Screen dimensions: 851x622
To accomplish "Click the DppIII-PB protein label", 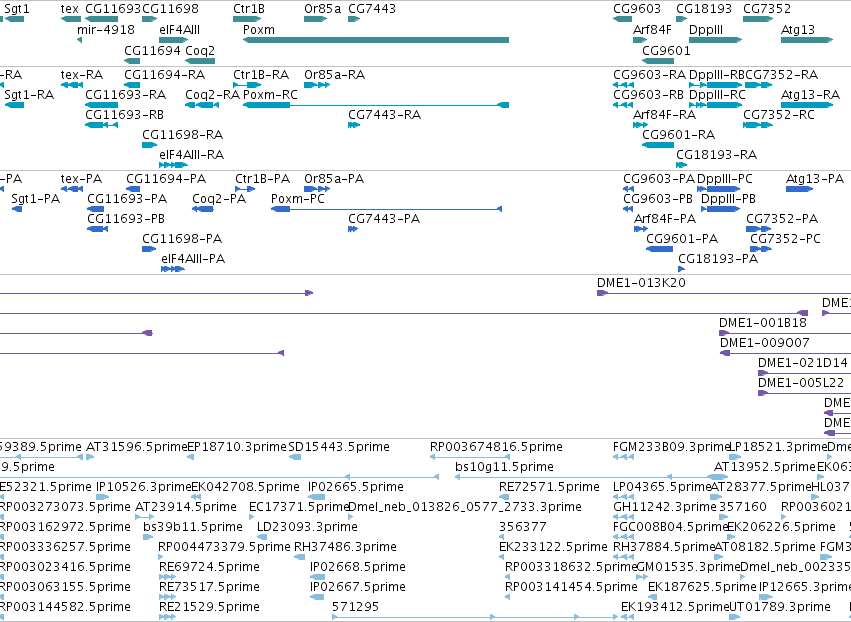I will point(728,199).
